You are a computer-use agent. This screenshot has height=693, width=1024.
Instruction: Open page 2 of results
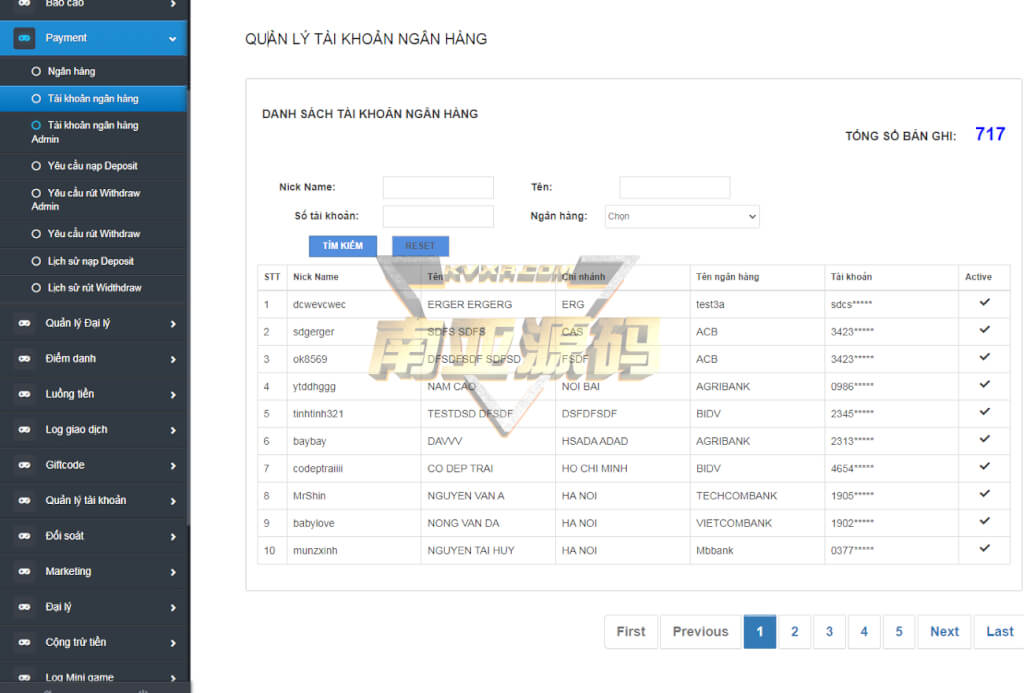(x=794, y=632)
